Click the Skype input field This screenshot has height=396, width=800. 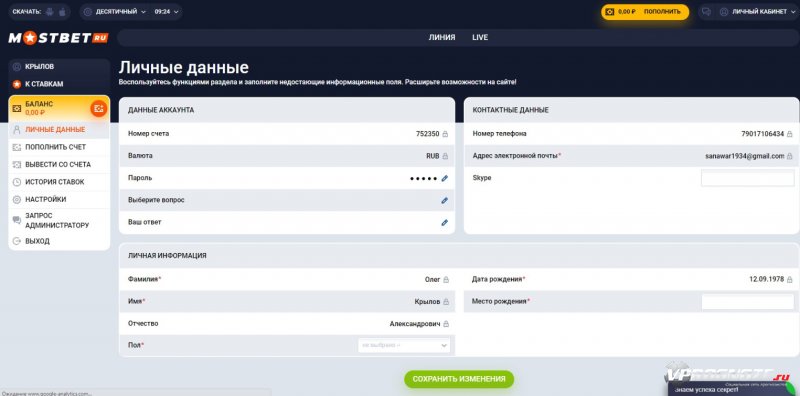[747, 178]
